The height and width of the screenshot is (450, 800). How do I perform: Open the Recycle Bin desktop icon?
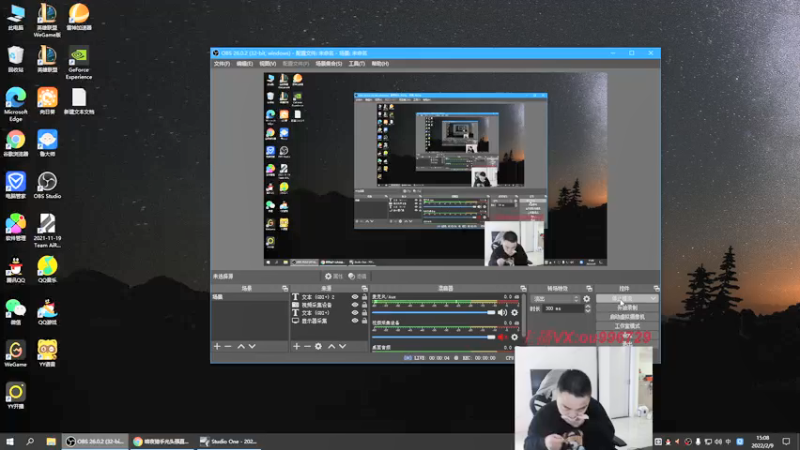(x=16, y=59)
